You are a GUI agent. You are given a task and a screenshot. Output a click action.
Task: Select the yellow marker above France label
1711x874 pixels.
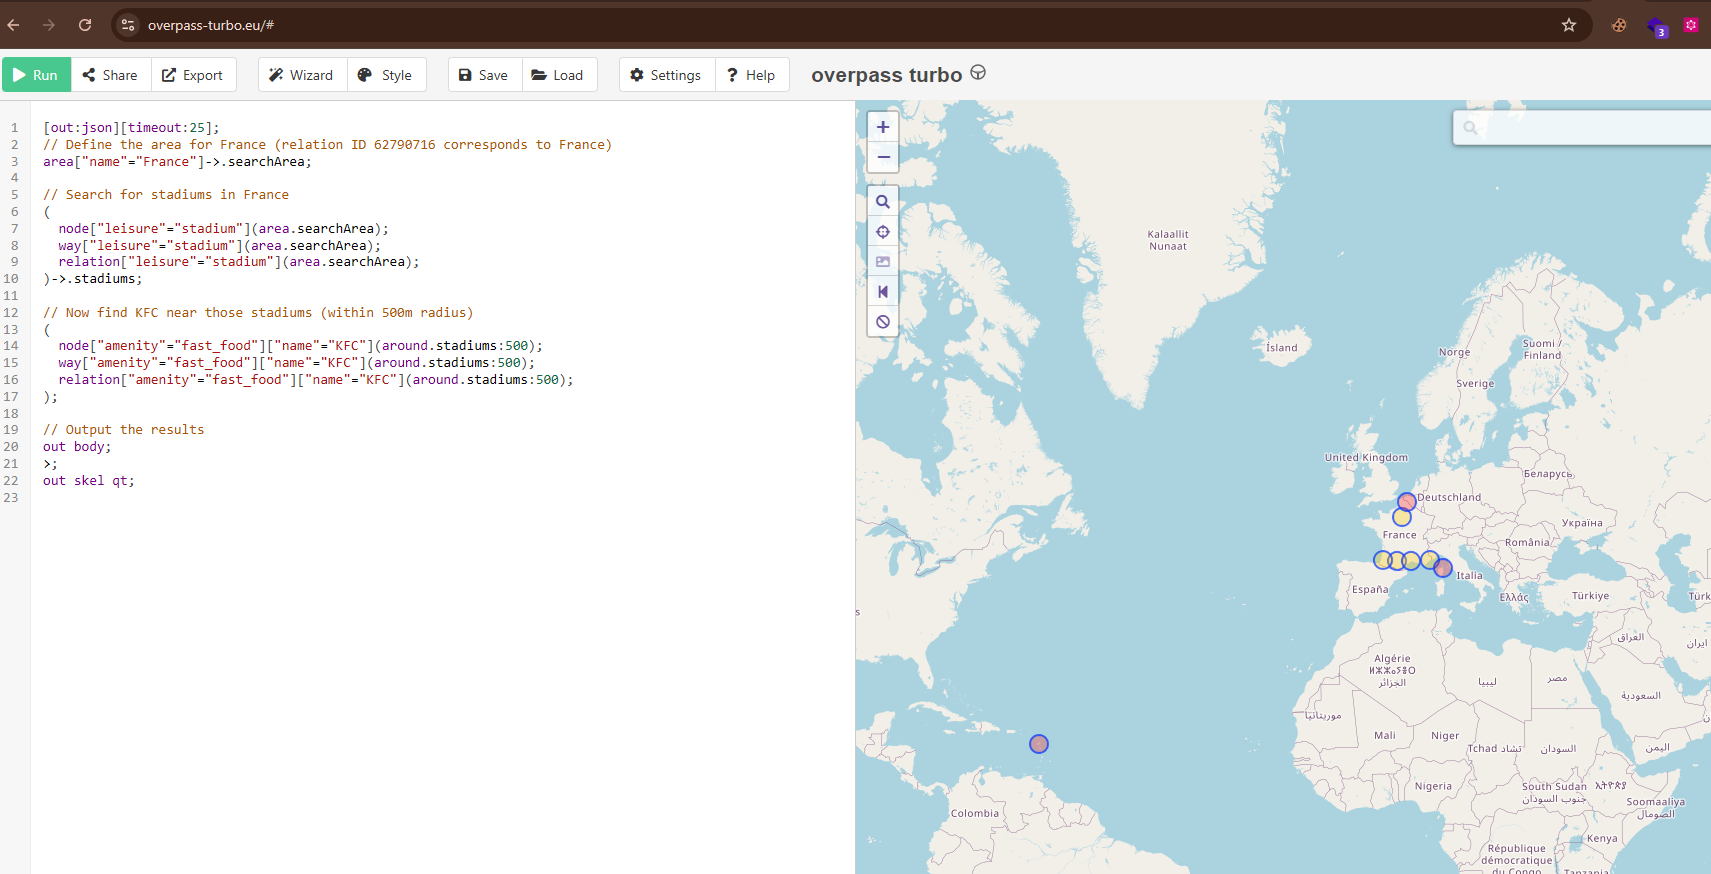pyautogui.click(x=1402, y=517)
